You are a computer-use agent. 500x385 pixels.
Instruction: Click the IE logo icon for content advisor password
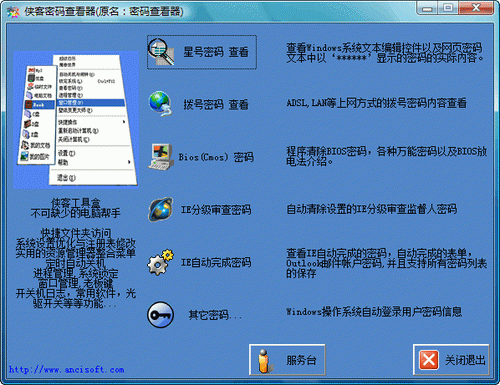[161, 209]
